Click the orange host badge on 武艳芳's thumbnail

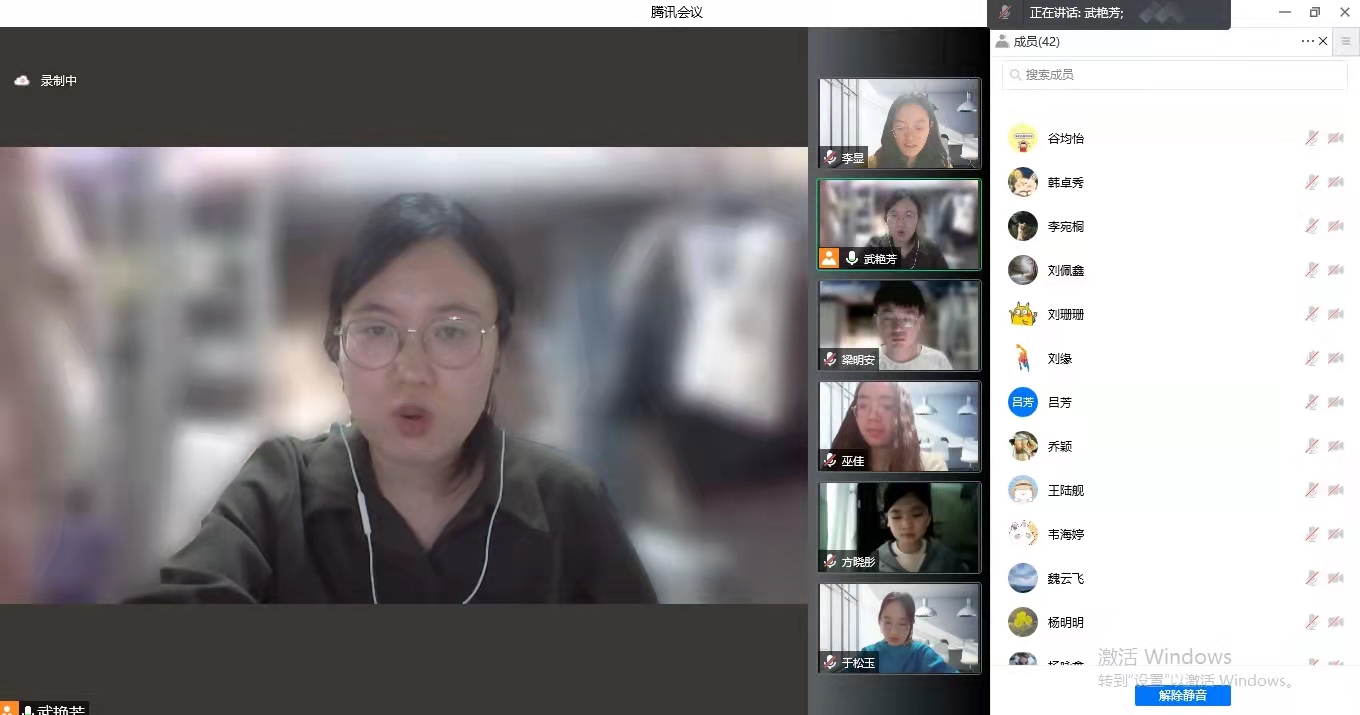[829, 258]
